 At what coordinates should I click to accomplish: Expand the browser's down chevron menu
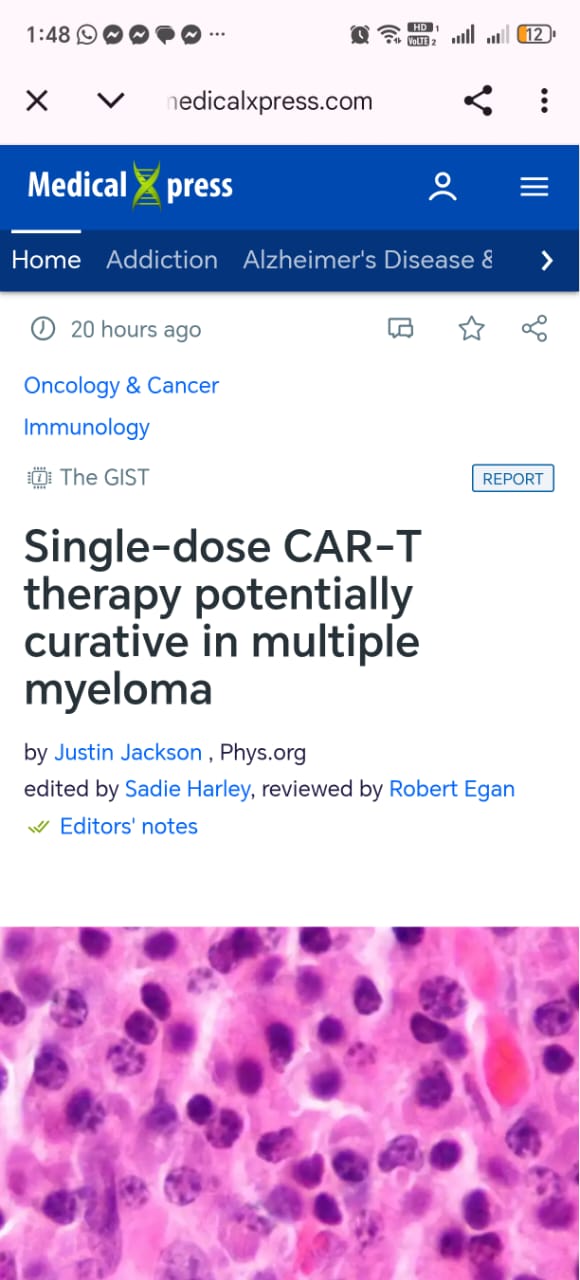[x=111, y=101]
